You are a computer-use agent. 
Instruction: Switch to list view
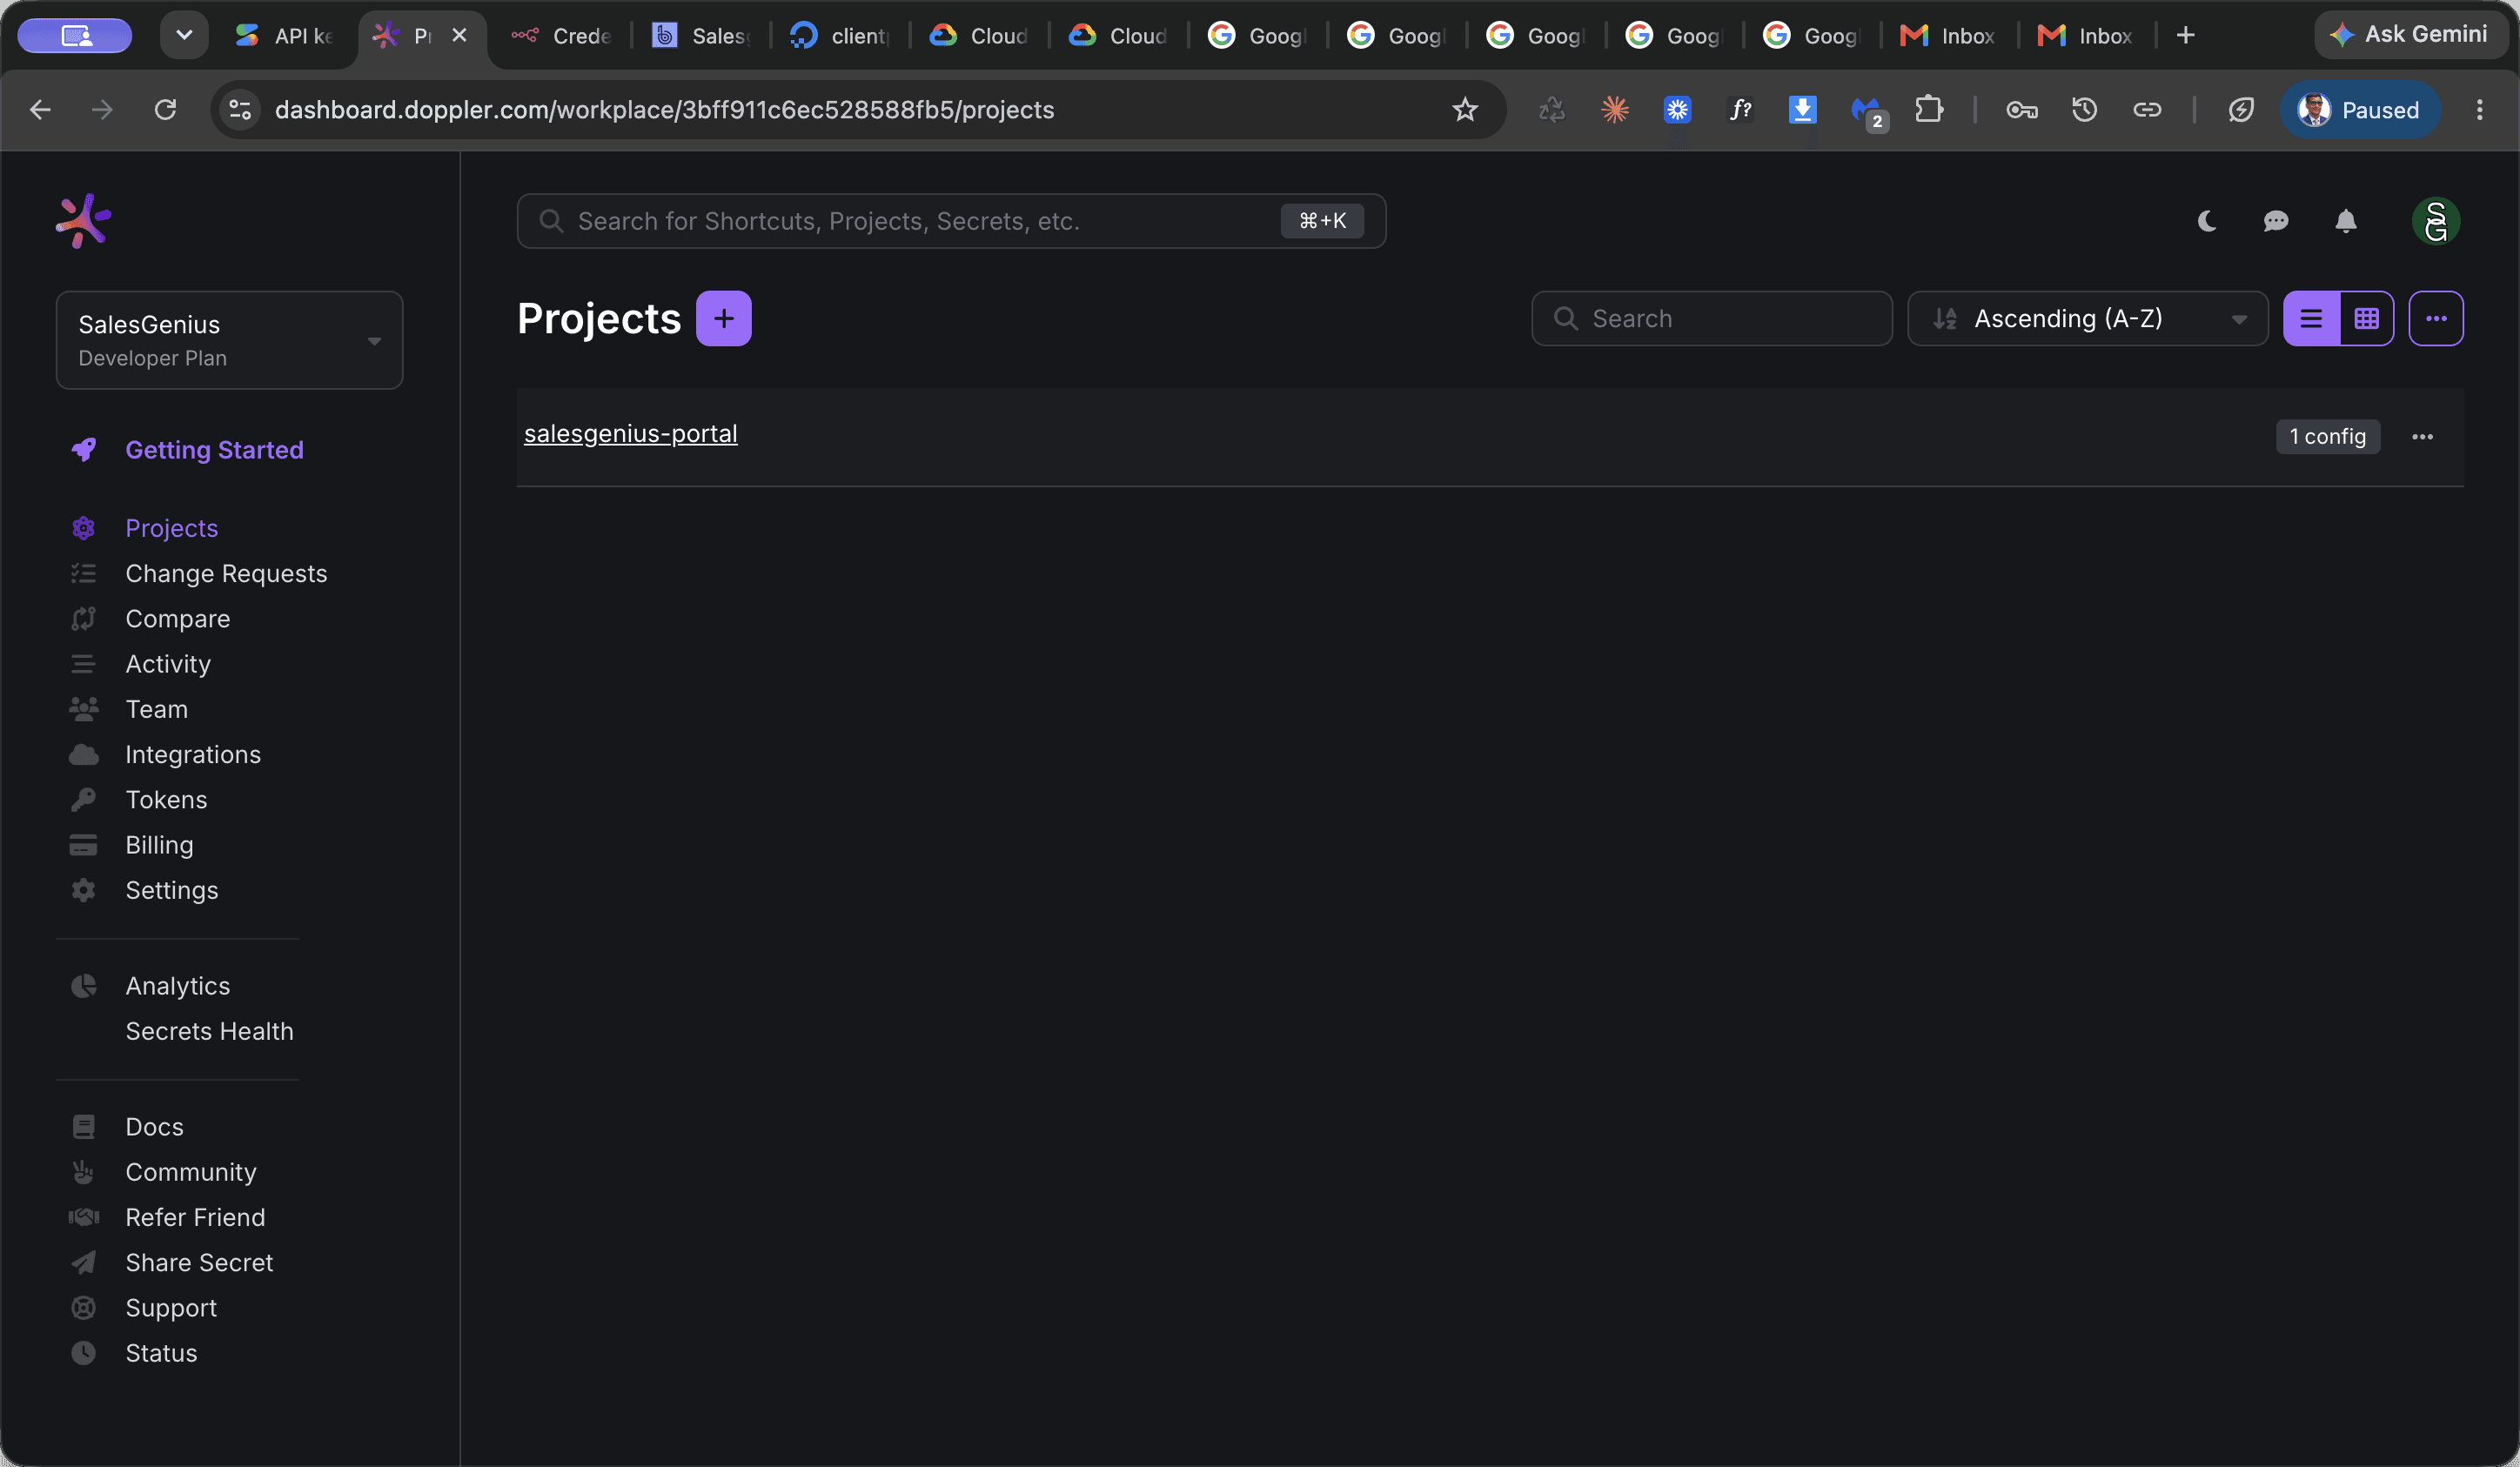tap(2311, 319)
